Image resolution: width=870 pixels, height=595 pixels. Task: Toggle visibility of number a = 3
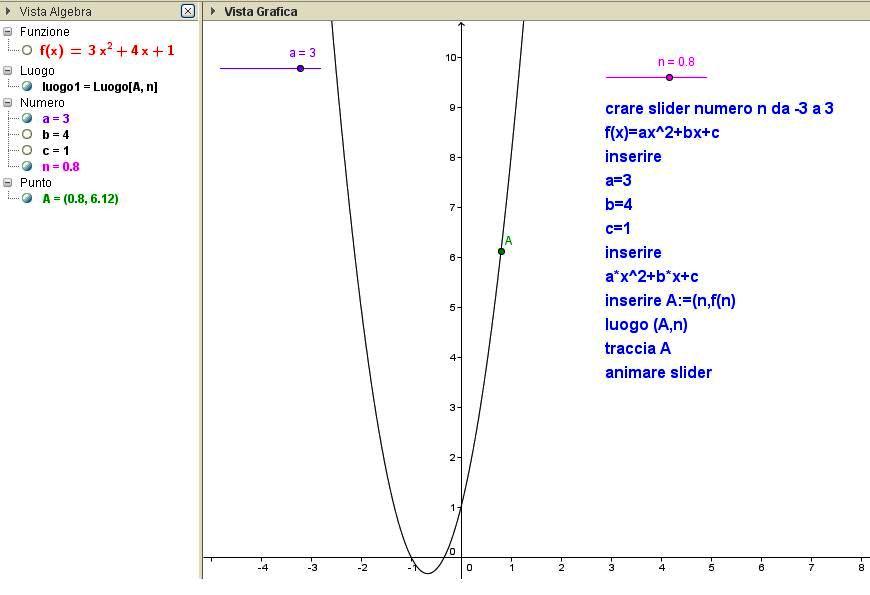tap(27, 118)
